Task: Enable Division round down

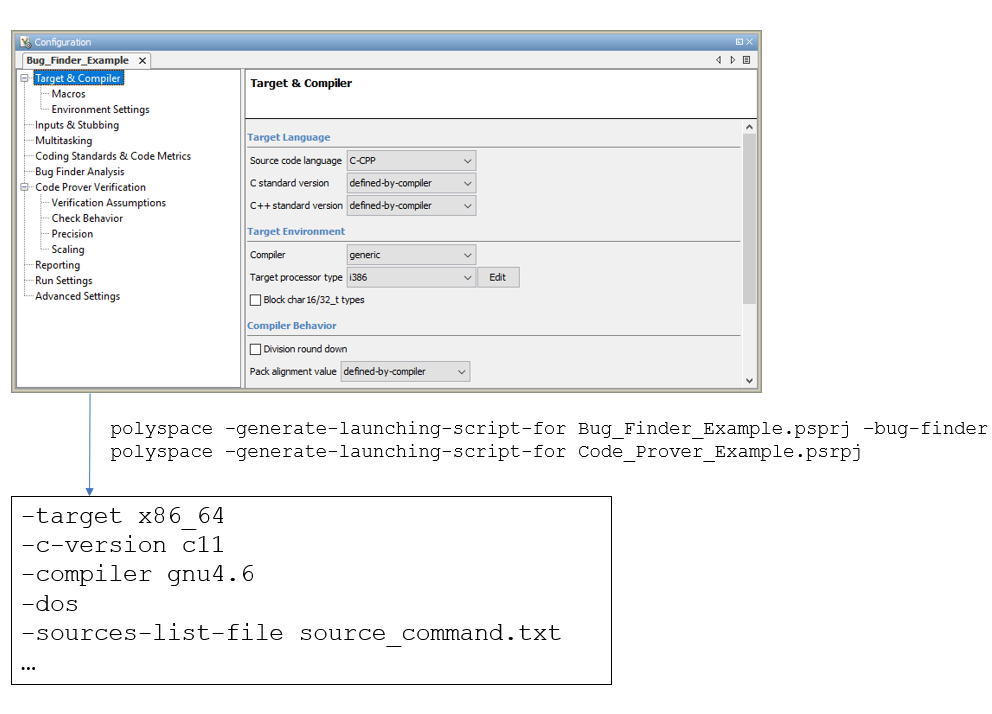Action: [x=255, y=348]
